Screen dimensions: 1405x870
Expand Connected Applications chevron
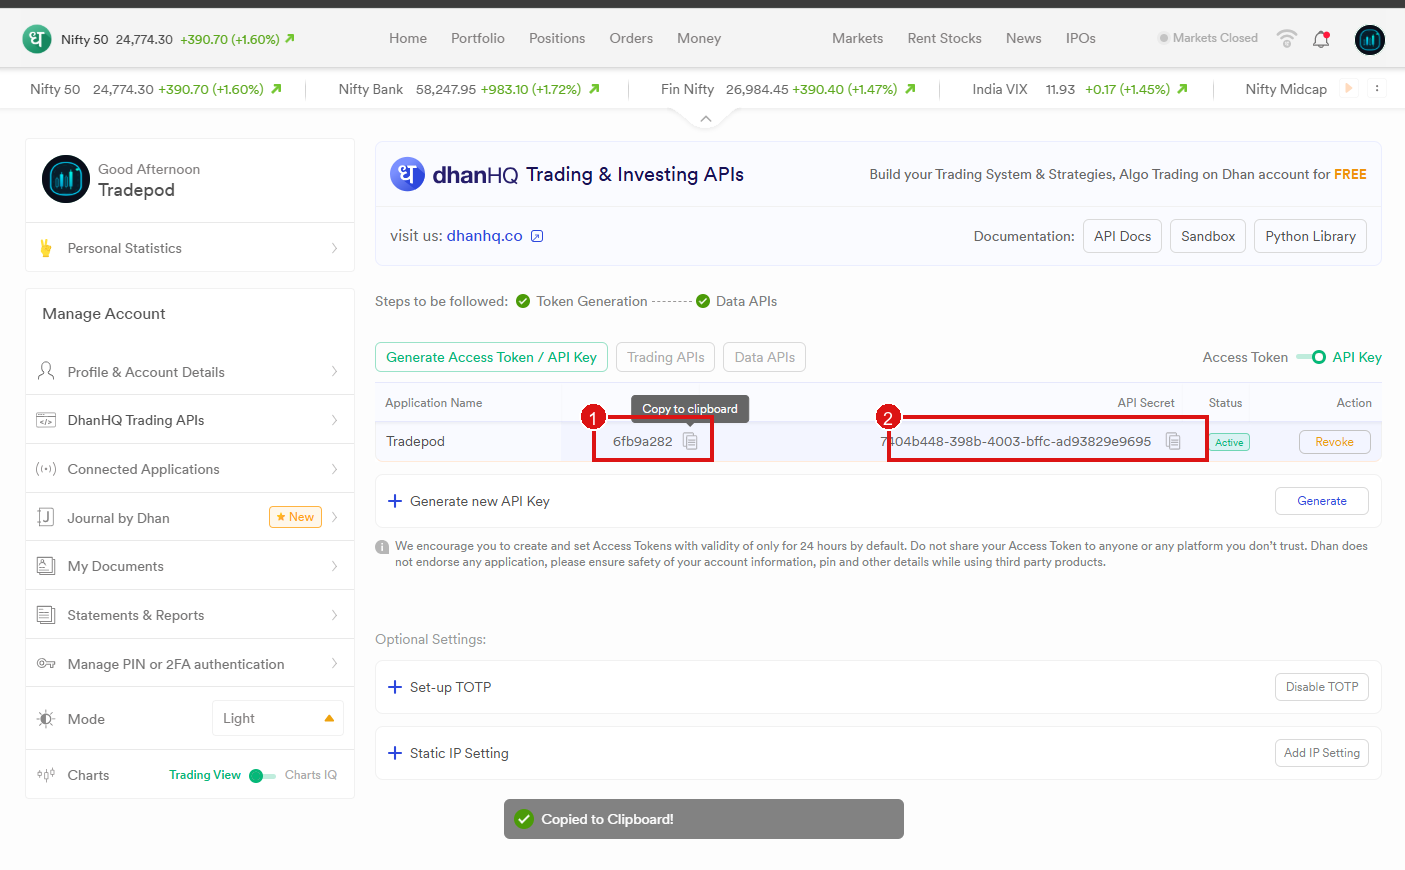coord(334,469)
